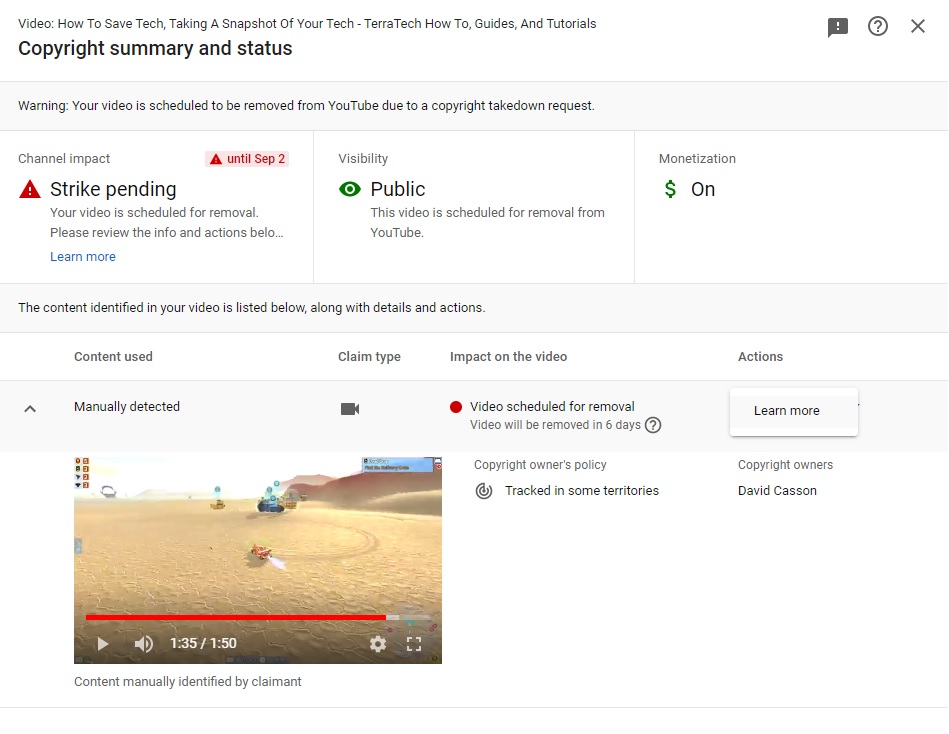The width and height of the screenshot is (949, 734).
Task: Click the 'Copyright owner's policy' label
Action: (x=540, y=465)
